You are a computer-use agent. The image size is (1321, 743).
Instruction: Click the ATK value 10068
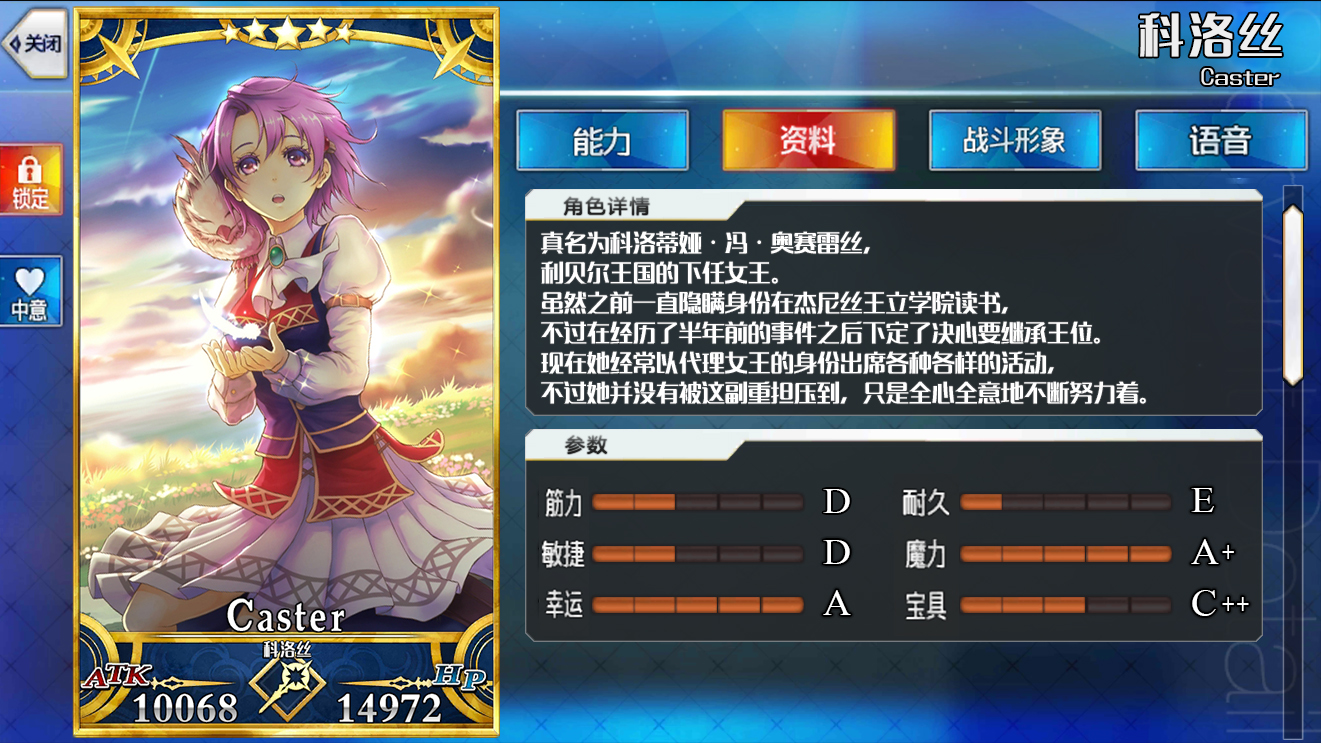pos(185,707)
